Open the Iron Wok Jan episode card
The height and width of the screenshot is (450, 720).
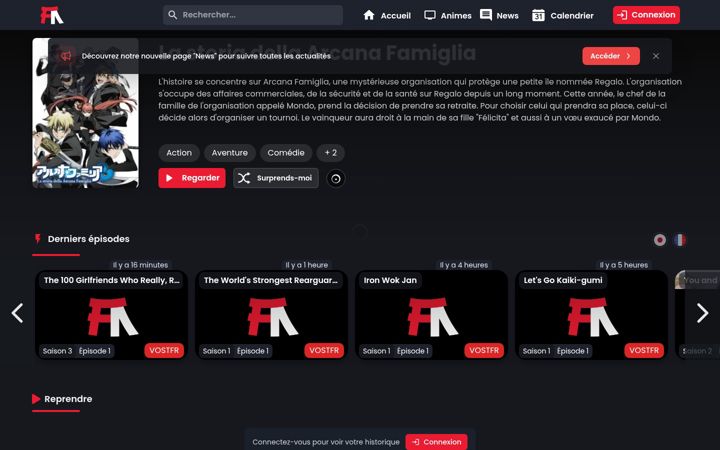click(x=431, y=315)
